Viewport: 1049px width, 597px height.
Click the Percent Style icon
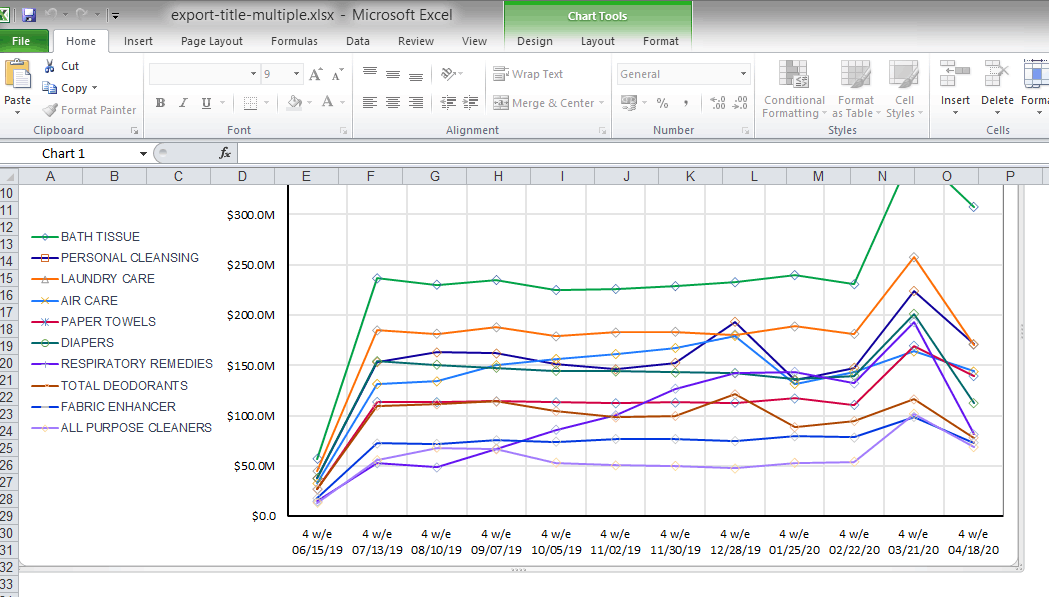click(x=662, y=103)
